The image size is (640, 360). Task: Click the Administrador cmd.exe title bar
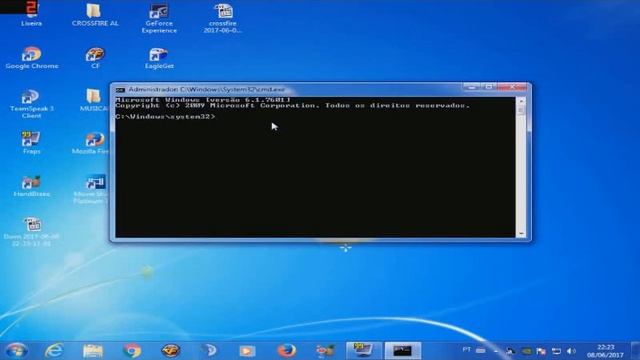(x=207, y=89)
